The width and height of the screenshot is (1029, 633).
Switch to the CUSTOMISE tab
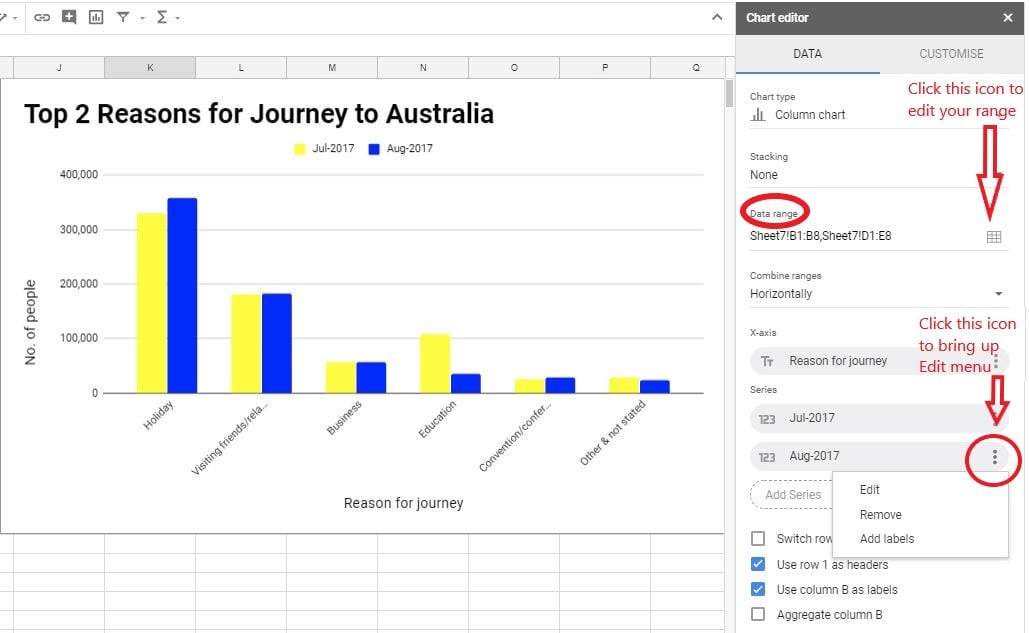(951, 54)
